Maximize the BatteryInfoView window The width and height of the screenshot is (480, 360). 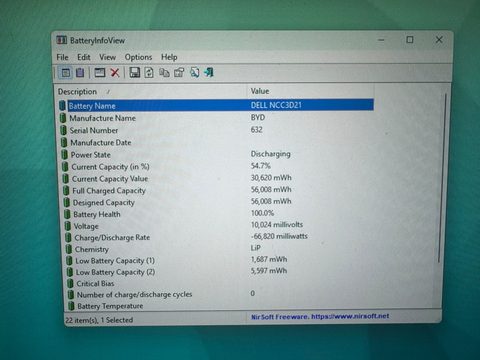(x=410, y=40)
